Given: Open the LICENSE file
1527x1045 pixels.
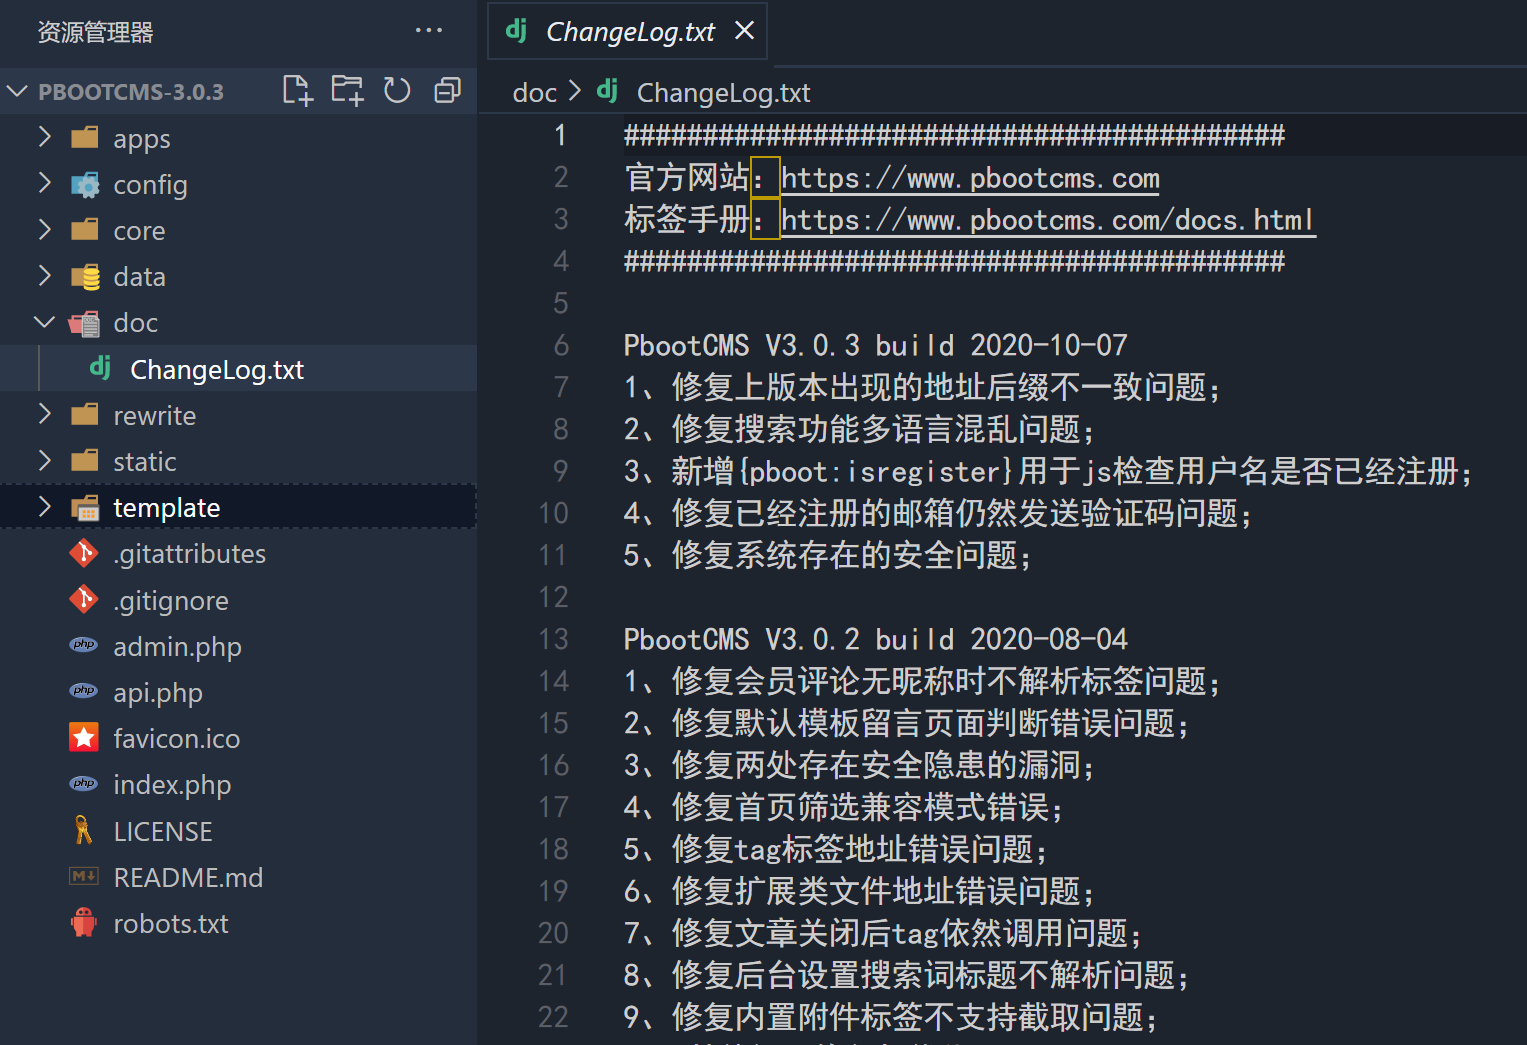Looking at the screenshot, I should click(163, 831).
